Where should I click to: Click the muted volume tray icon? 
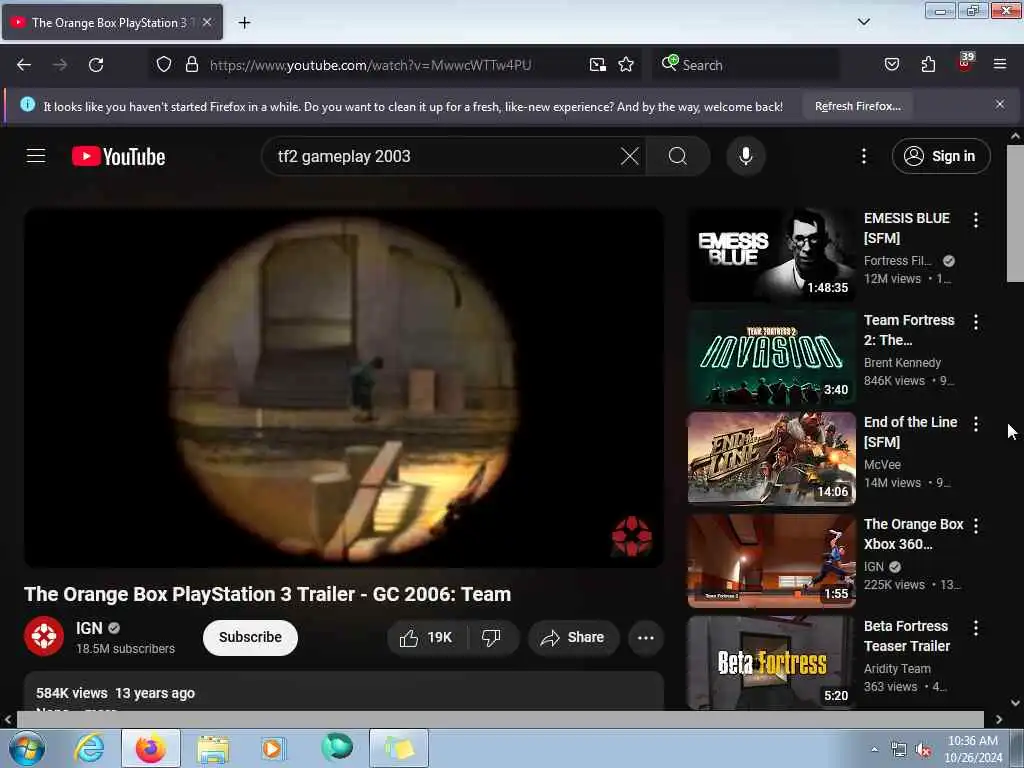tap(923, 750)
